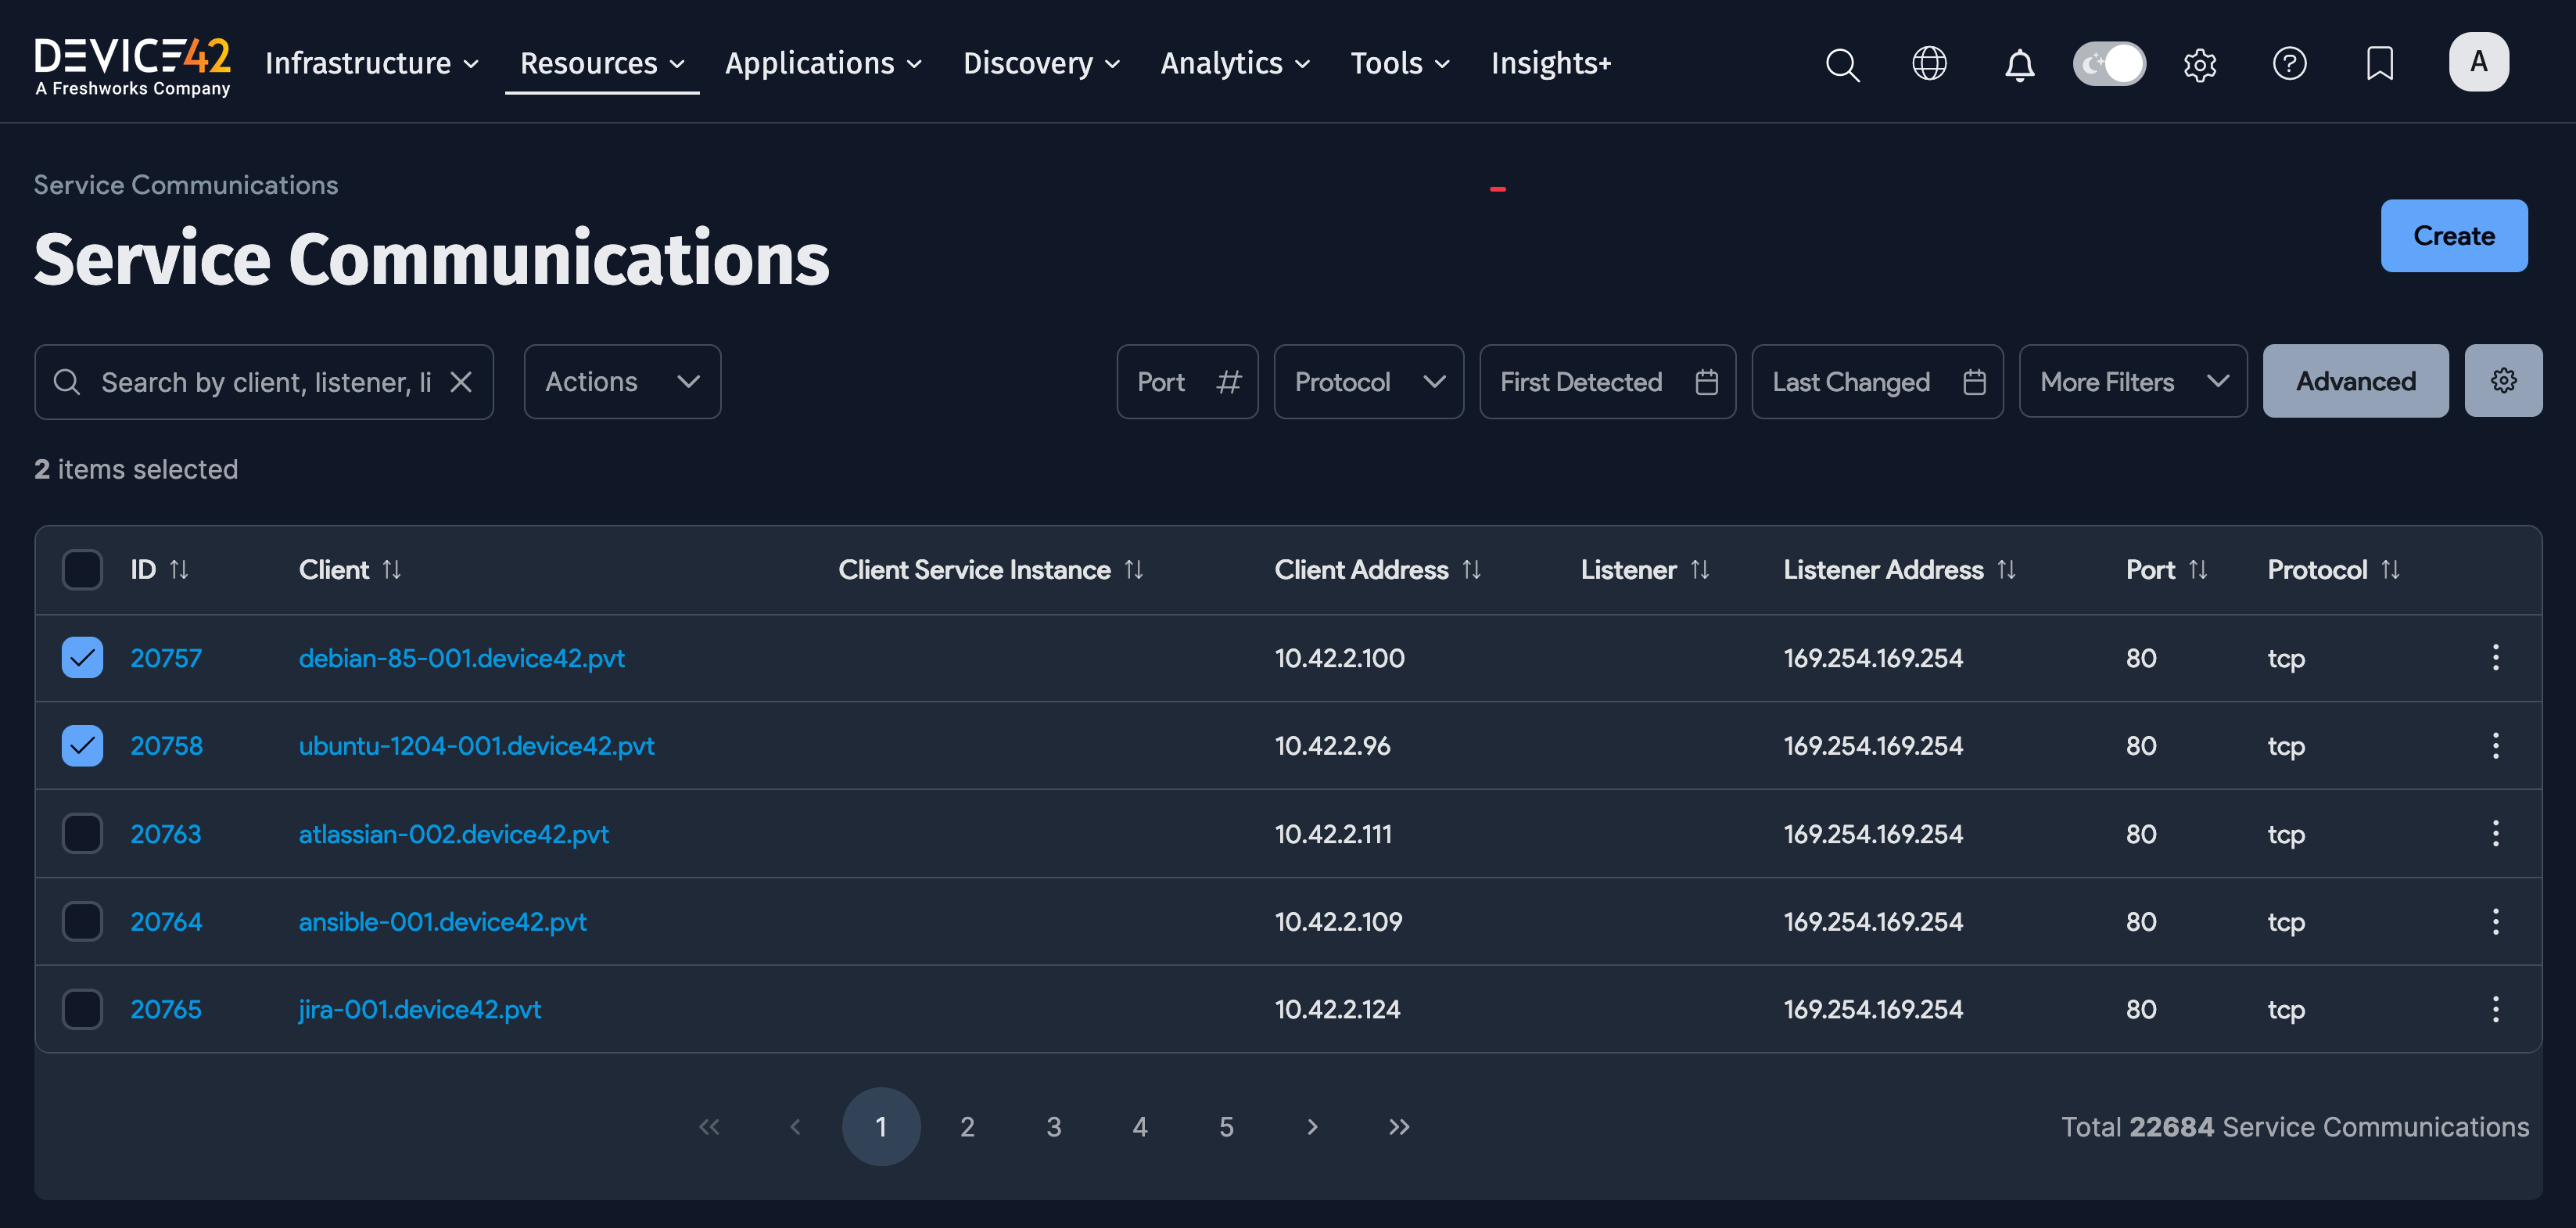Select the checkbox for row 20763

coord(82,833)
